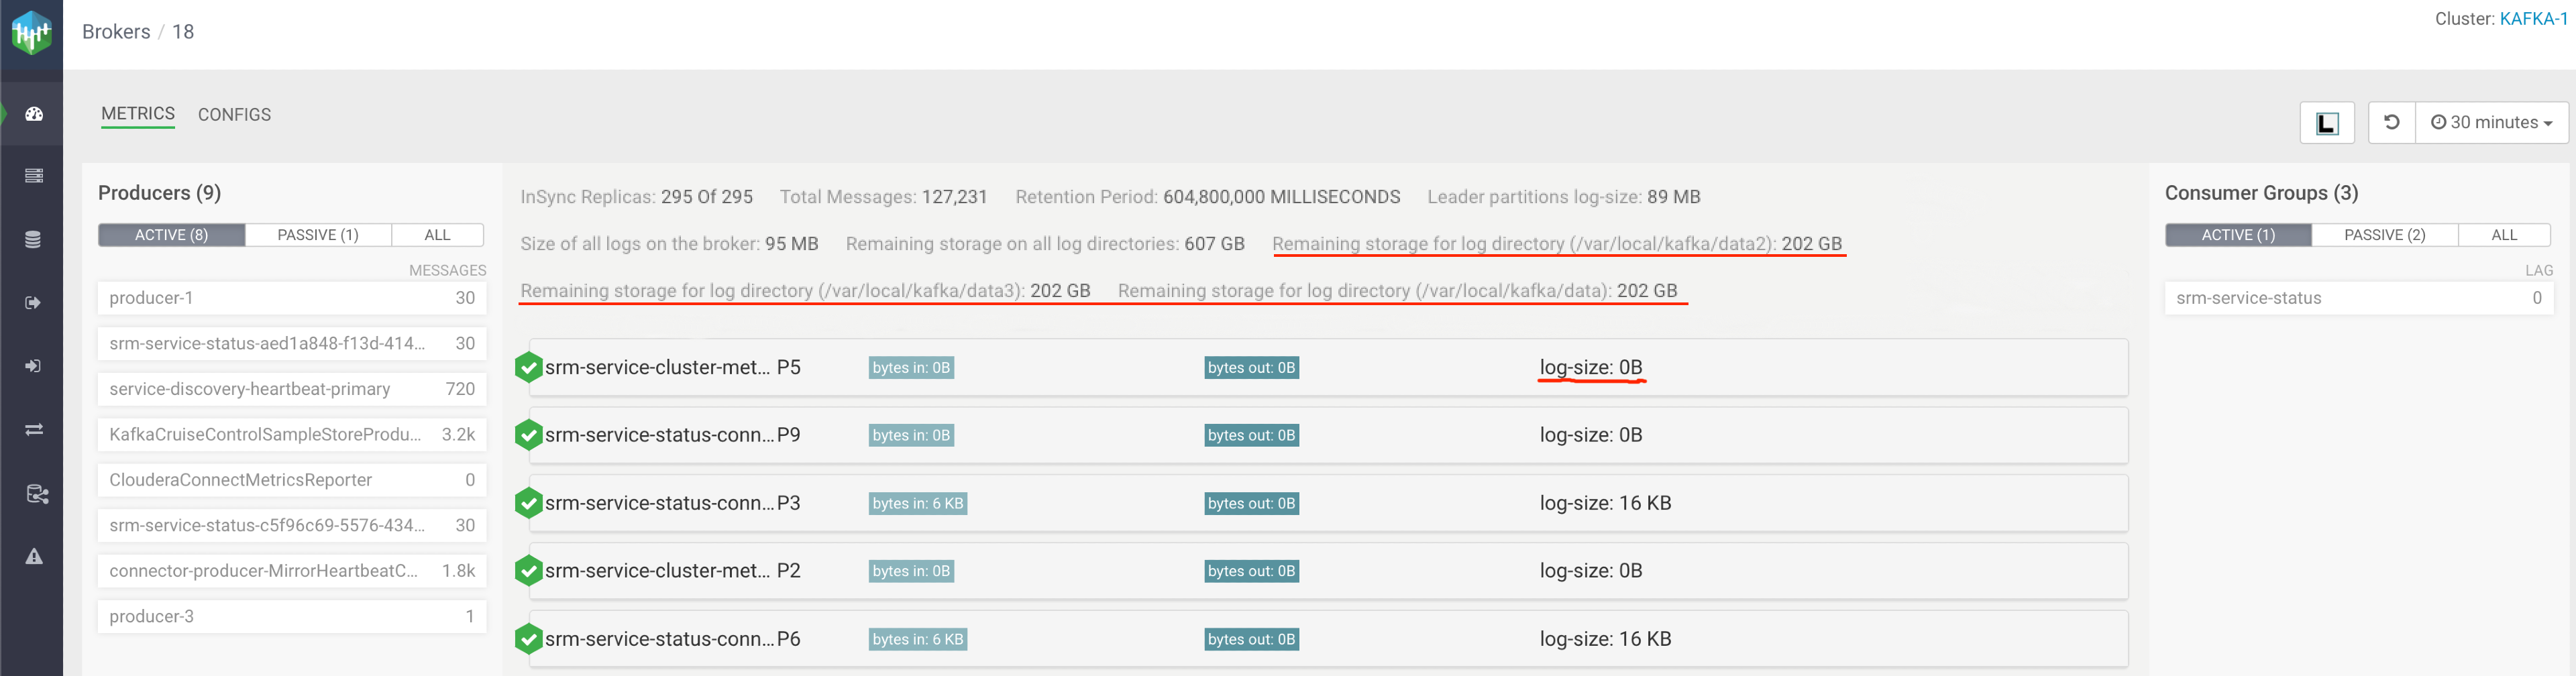
Task: Click Brokers in the breadcrumb
Action: [x=116, y=32]
